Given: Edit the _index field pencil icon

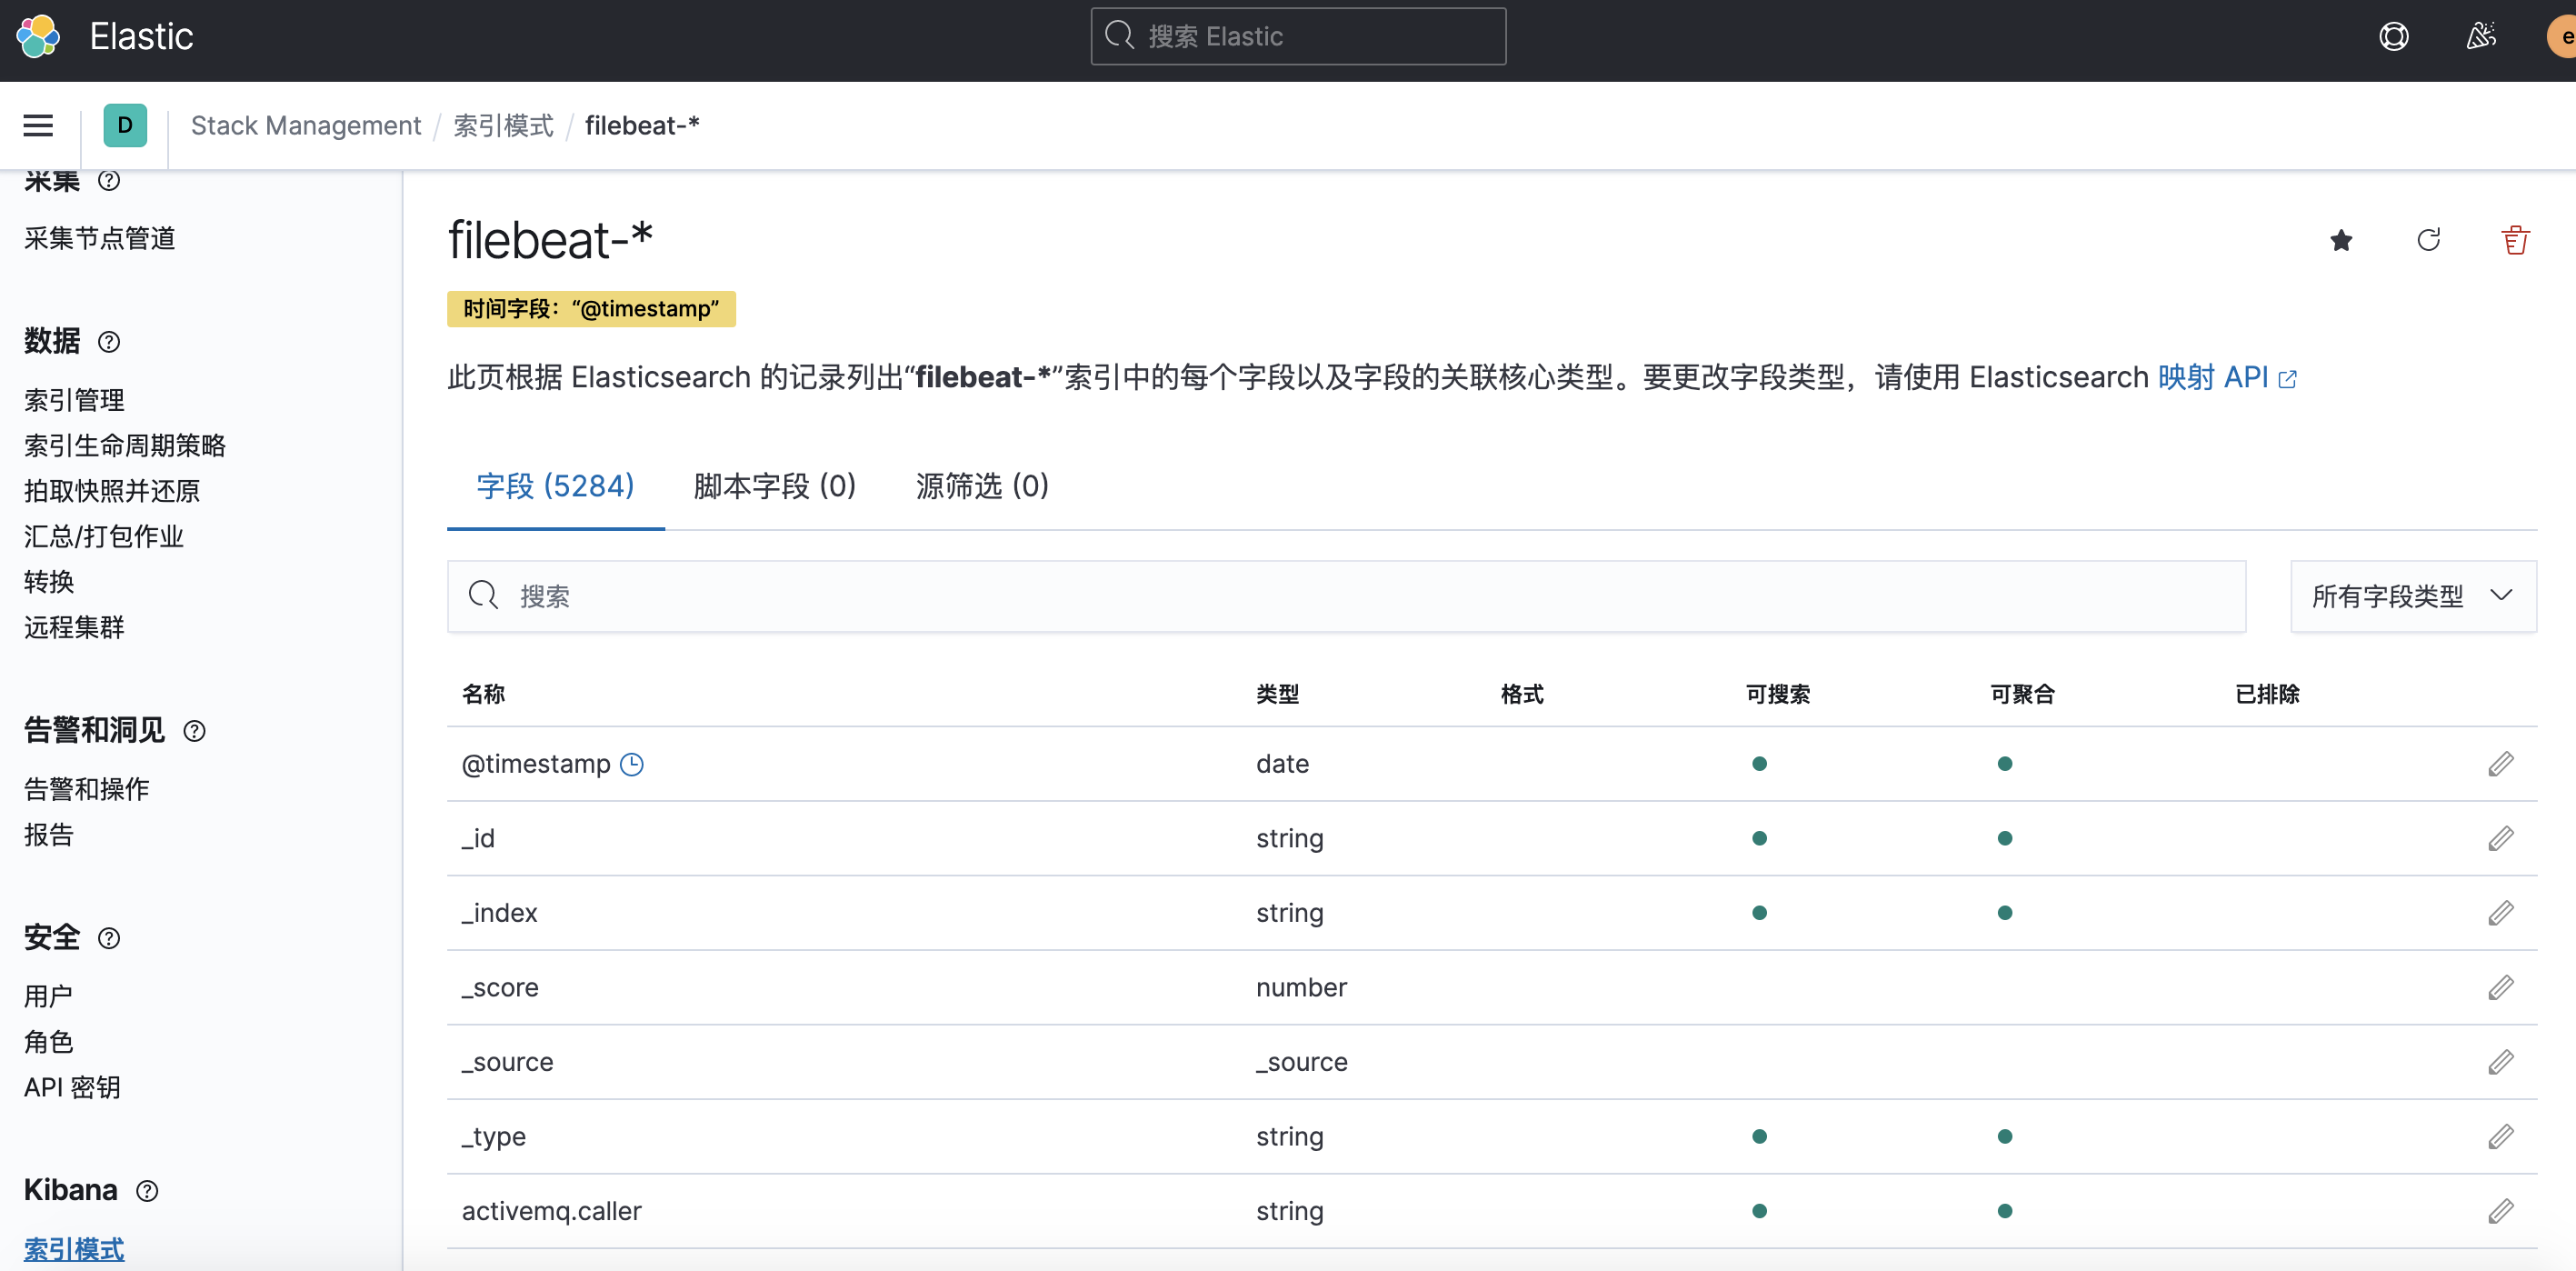Looking at the screenshot, I should [x=2501, y=913].
